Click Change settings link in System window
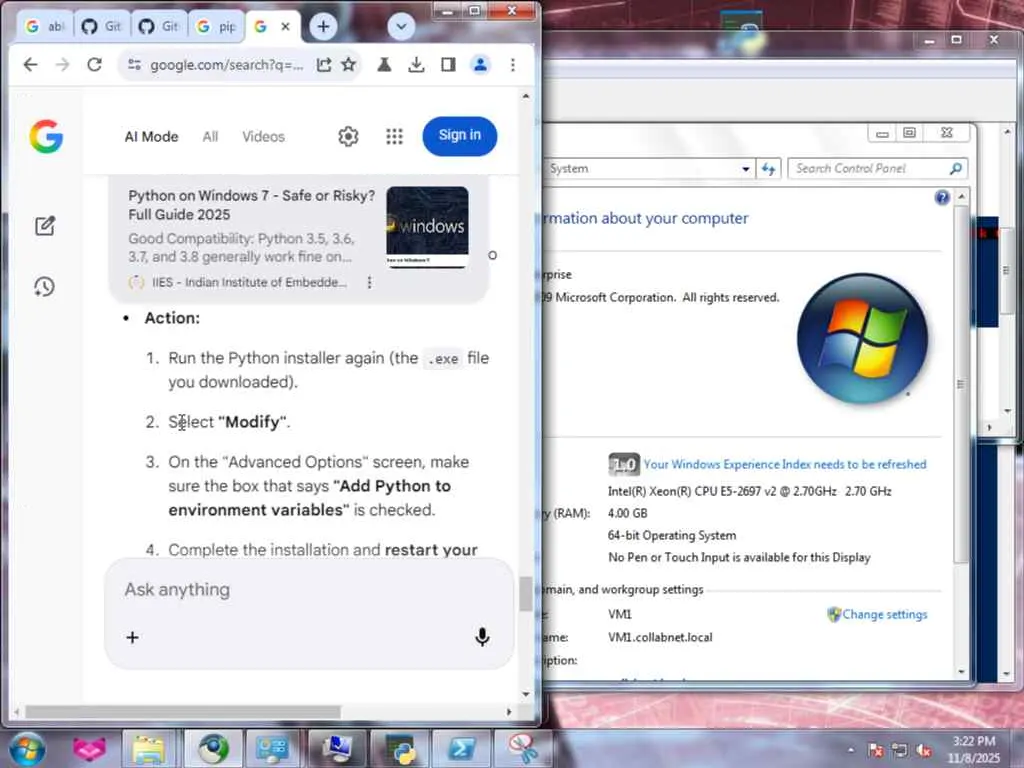 point(884,615)
